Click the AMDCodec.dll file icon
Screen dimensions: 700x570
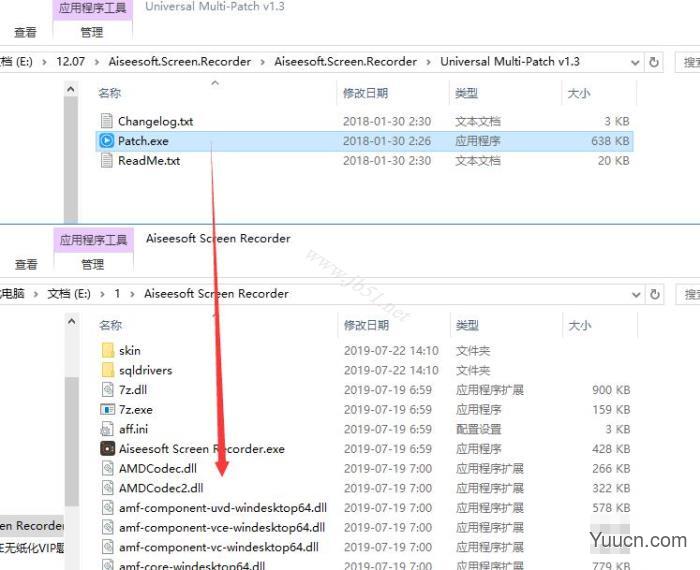(x=108, y=468)
